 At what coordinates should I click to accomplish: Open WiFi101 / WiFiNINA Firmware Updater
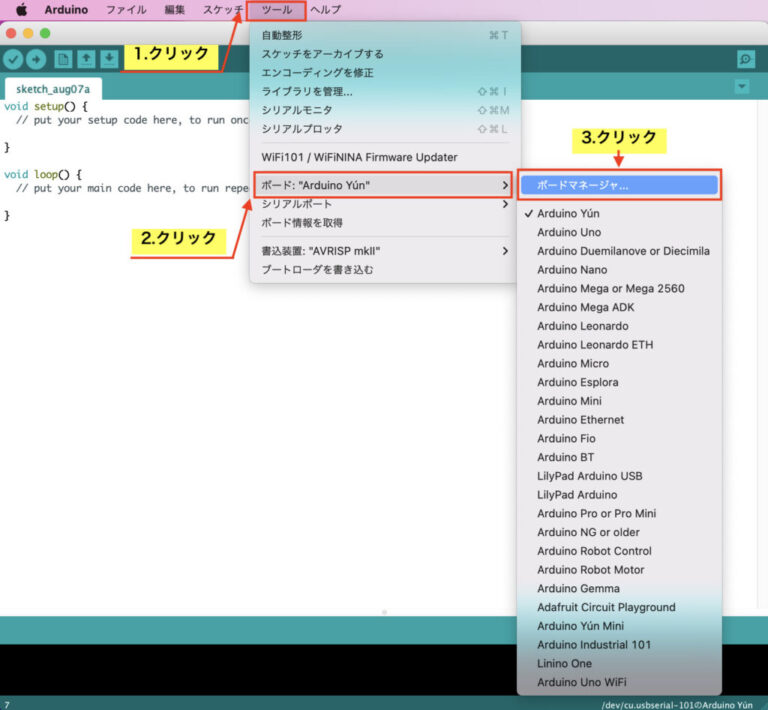pyautogui.click(x=359, y=157)
